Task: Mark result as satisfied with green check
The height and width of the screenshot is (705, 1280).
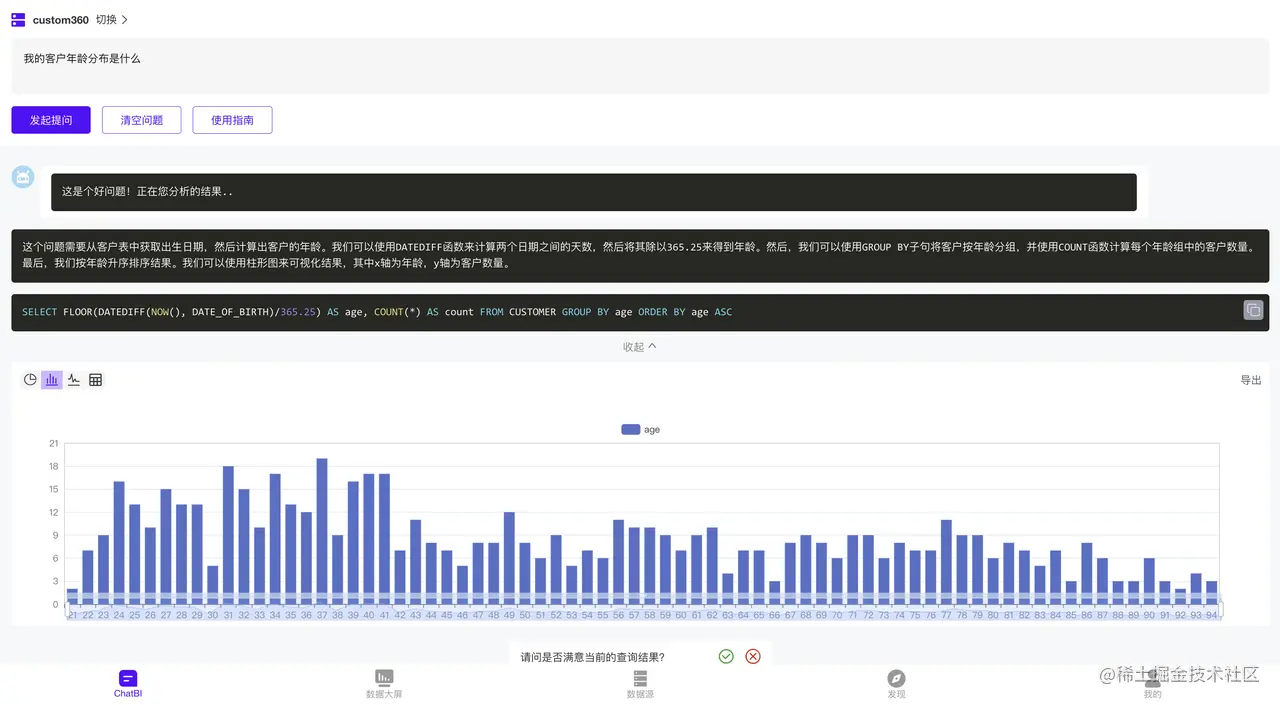Action: (726, 656)
